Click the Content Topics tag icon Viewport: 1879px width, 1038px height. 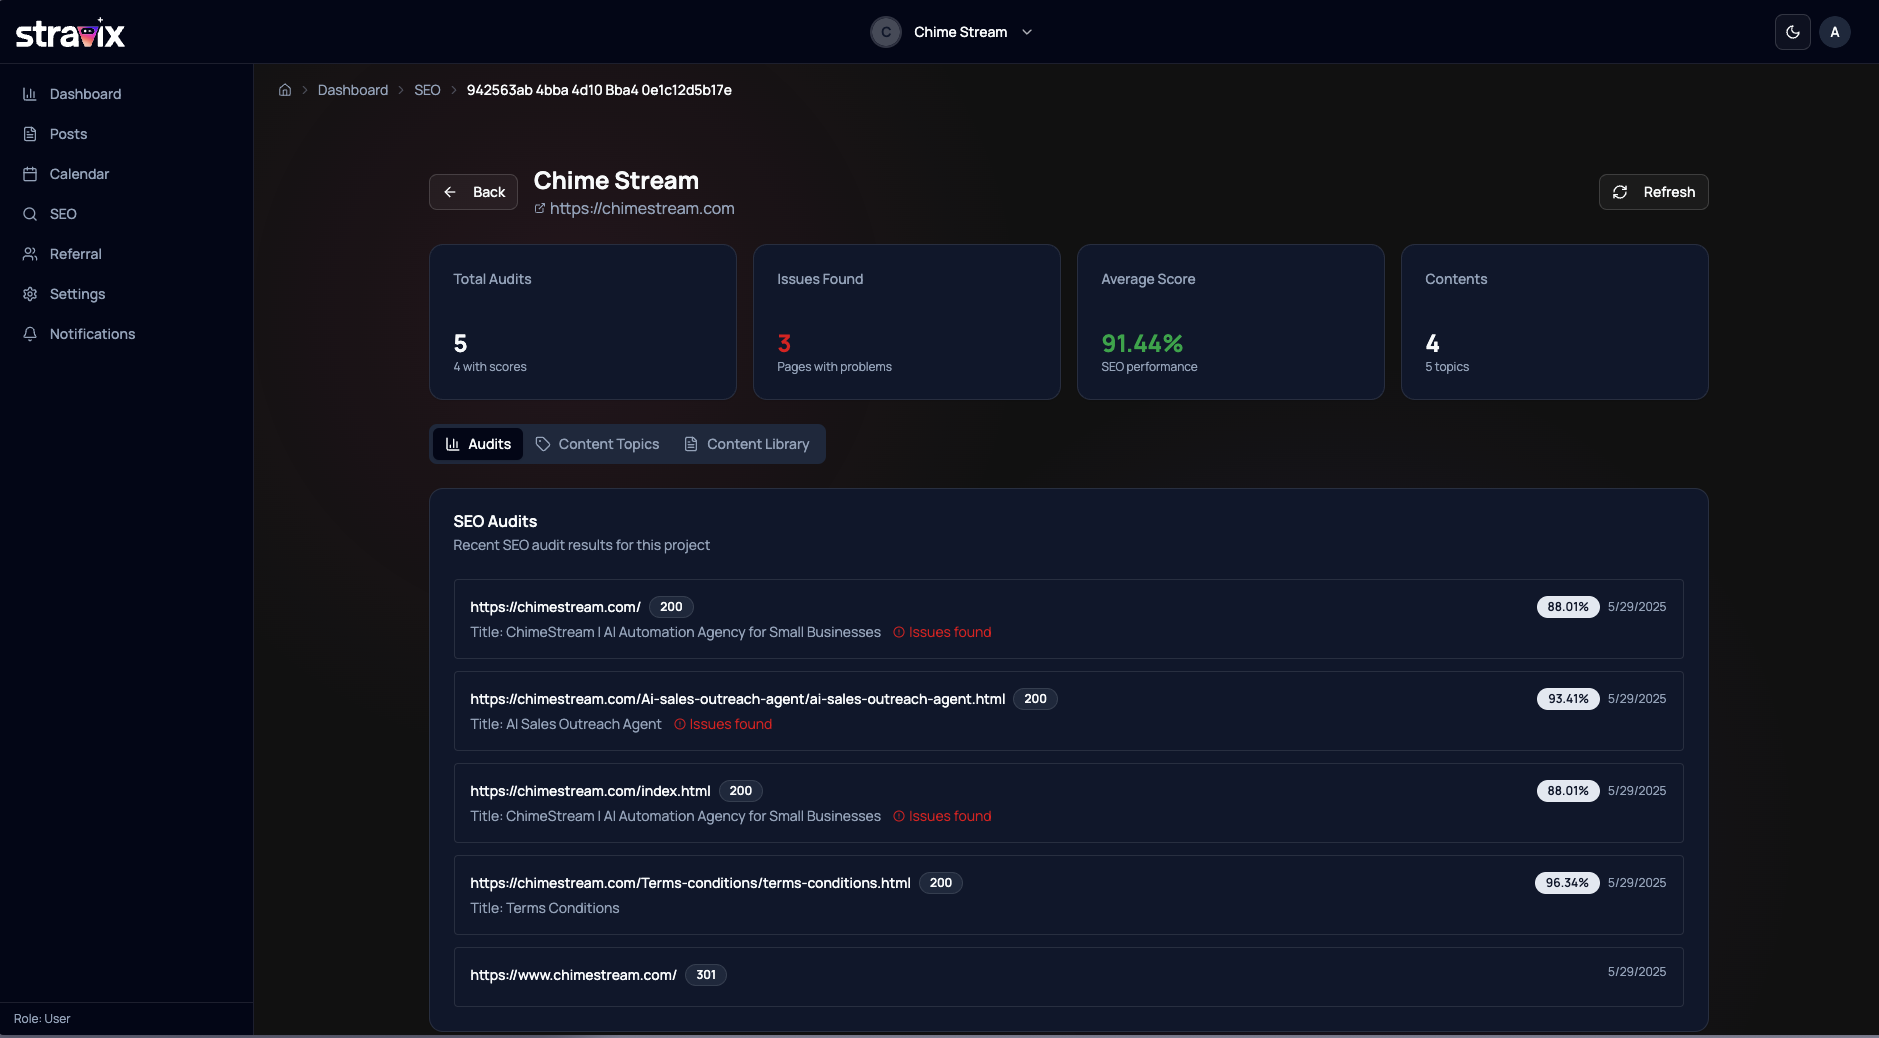[543, 444]
